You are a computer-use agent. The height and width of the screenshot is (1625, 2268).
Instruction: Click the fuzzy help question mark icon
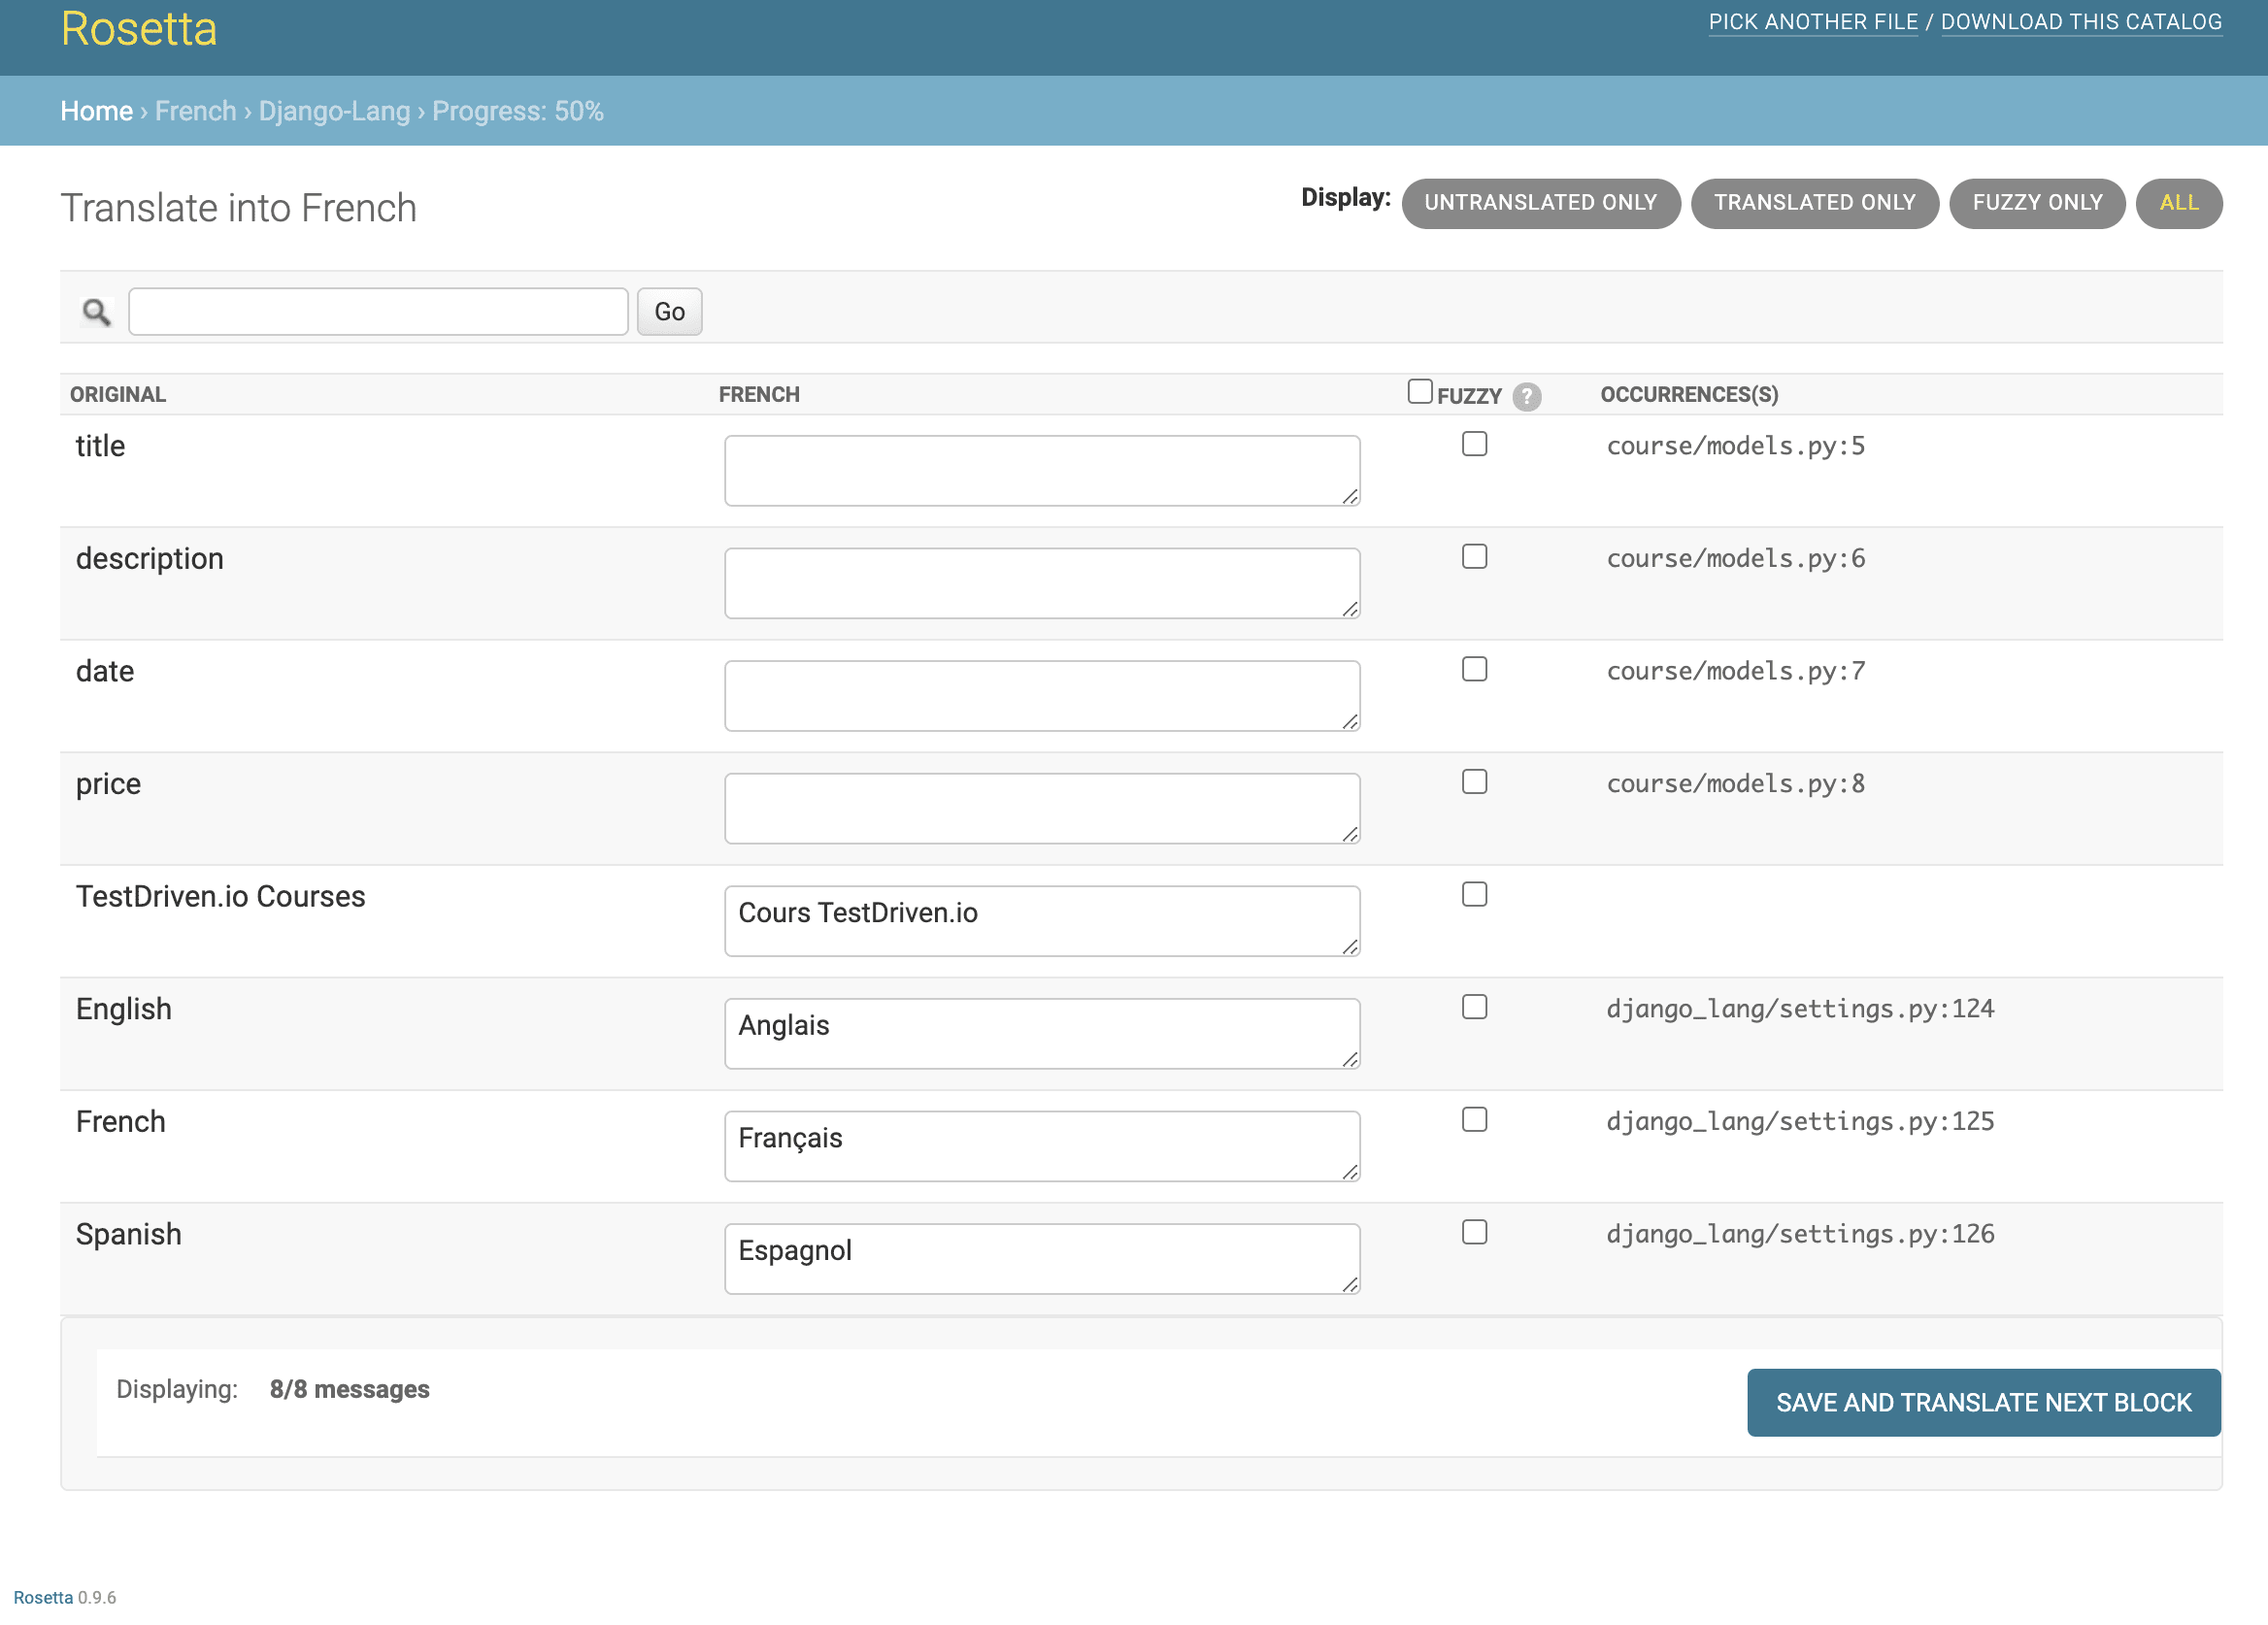(1526, 396)
